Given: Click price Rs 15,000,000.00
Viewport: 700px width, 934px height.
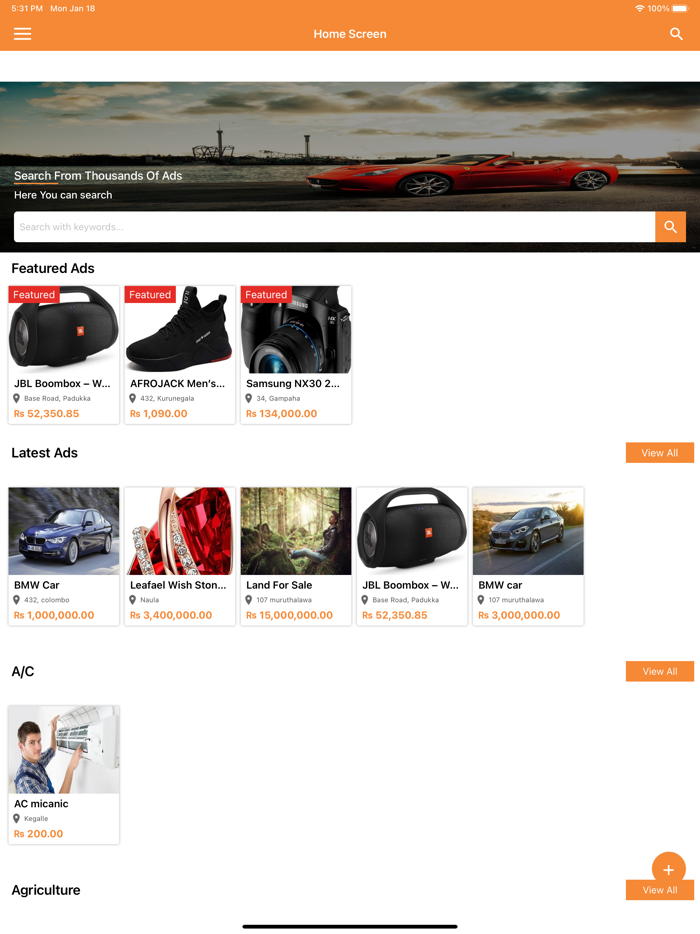Looking at the screenshot, I should point(290,615).
